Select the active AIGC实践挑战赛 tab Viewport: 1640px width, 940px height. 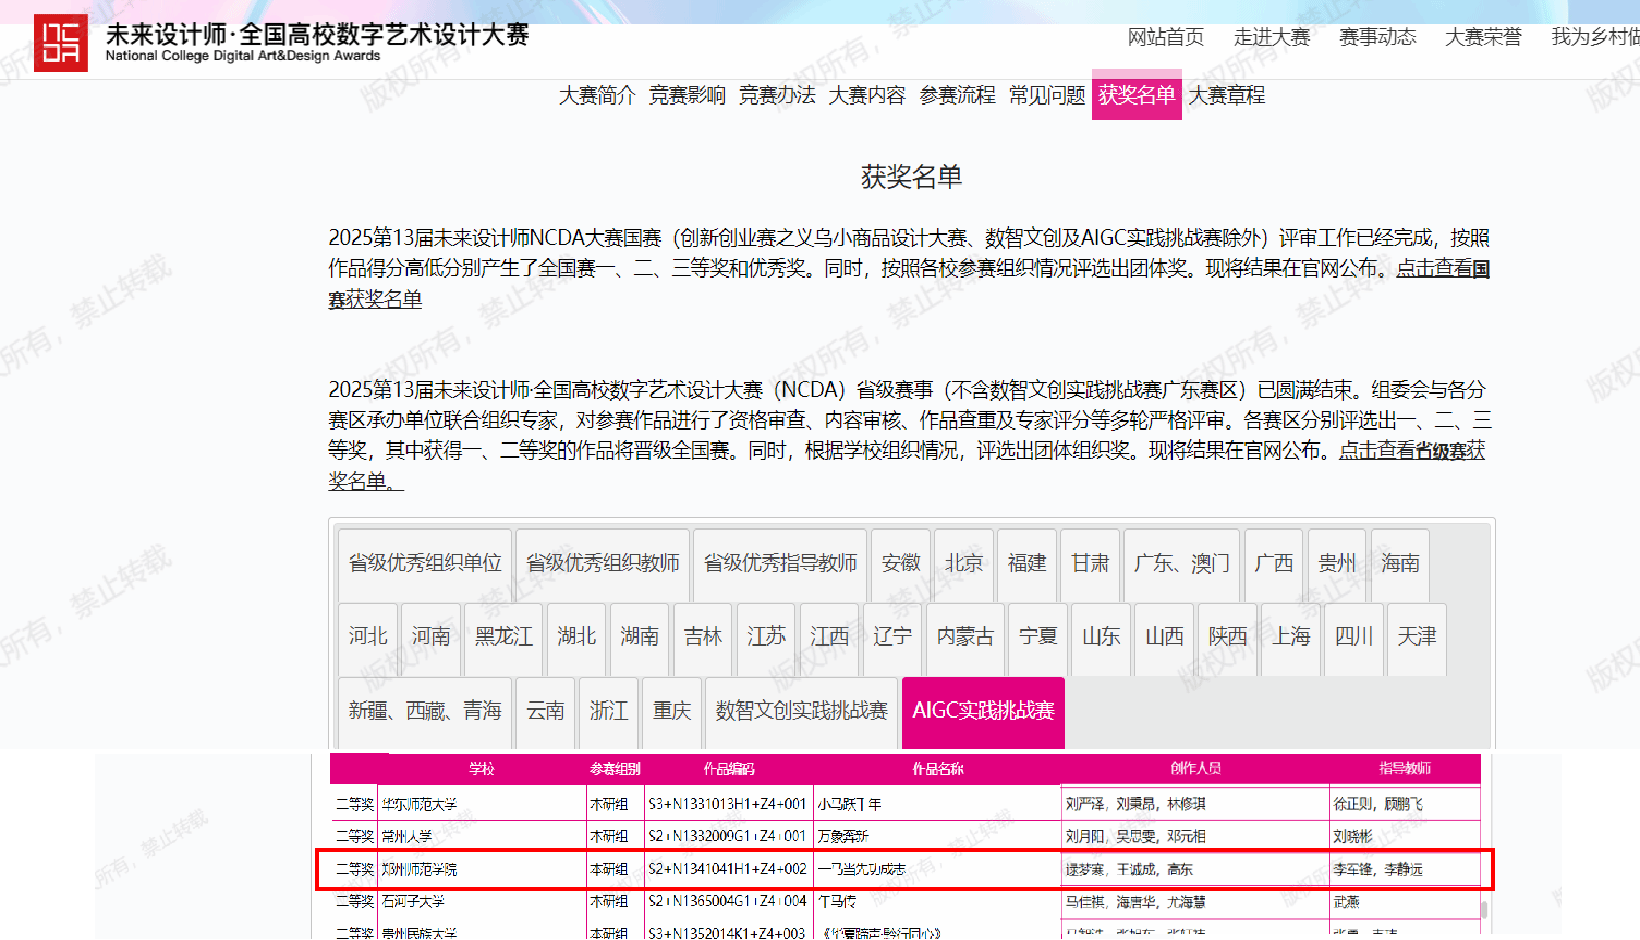pyautogui.click(x=983, y=711)
